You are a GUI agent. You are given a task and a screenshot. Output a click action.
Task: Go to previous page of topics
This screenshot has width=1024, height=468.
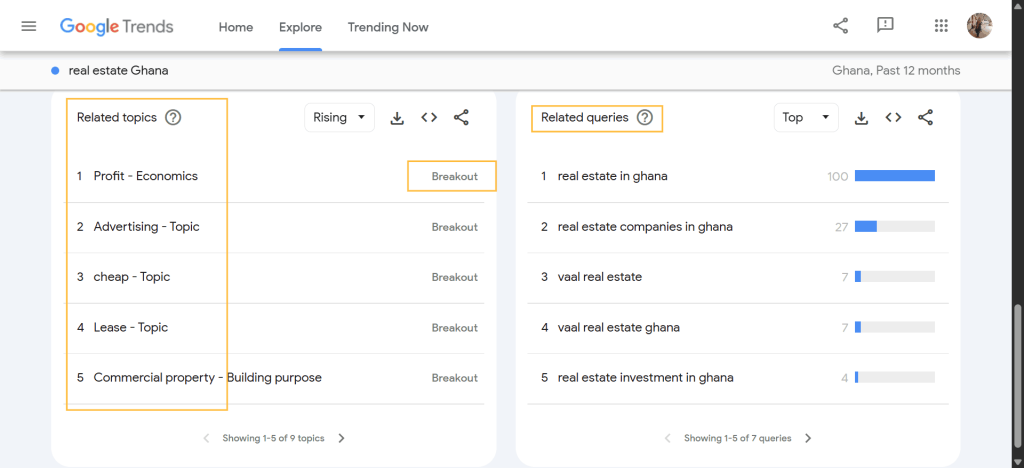point(206,439)
